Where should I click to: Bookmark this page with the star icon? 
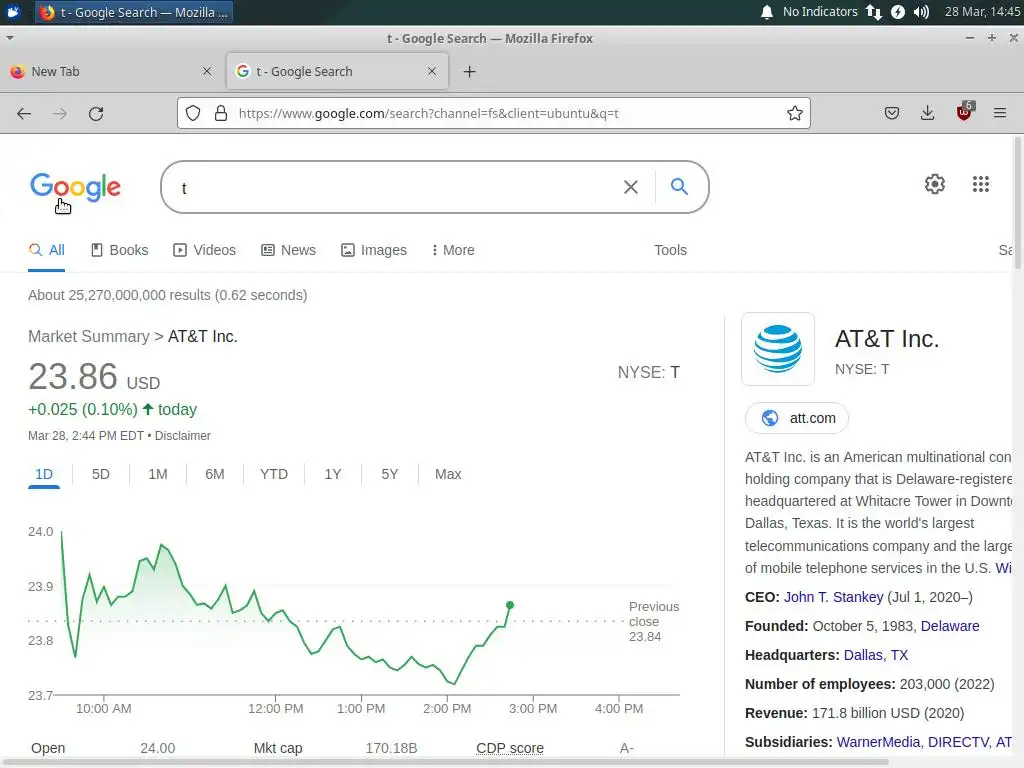(x=795, y=114)
